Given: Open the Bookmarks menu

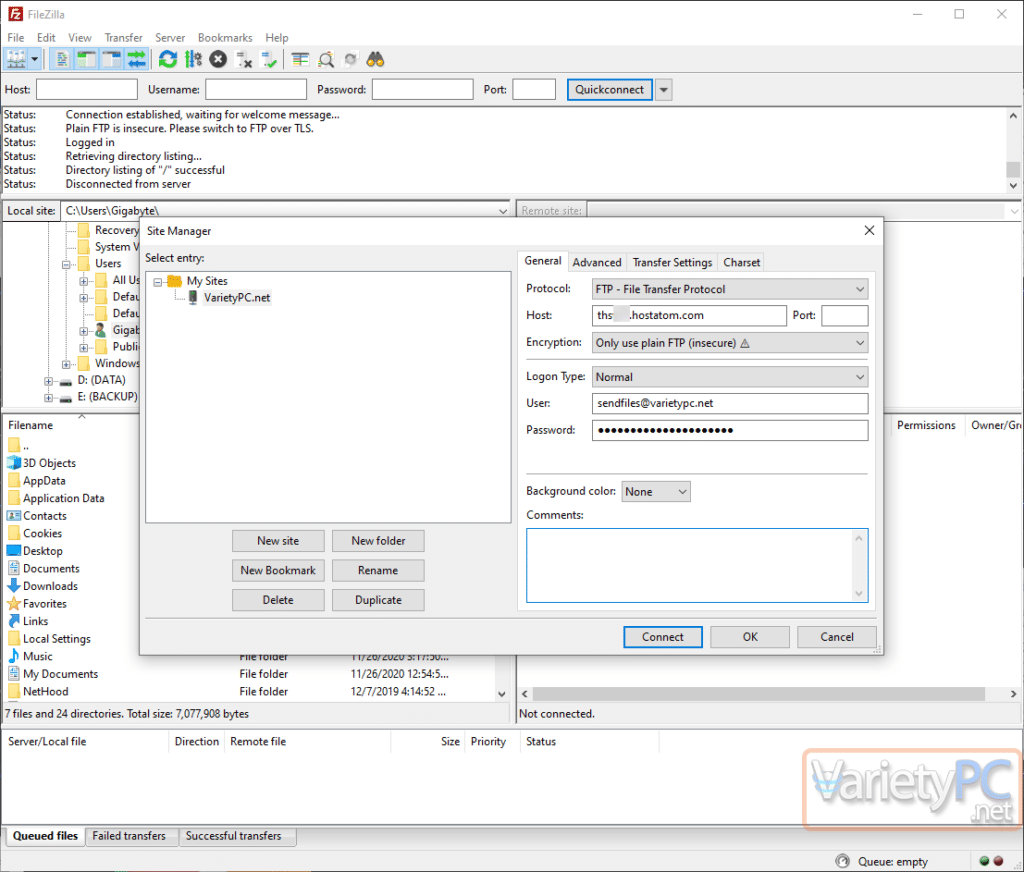Looking at the screenshot, I should [x=225, y=38].
